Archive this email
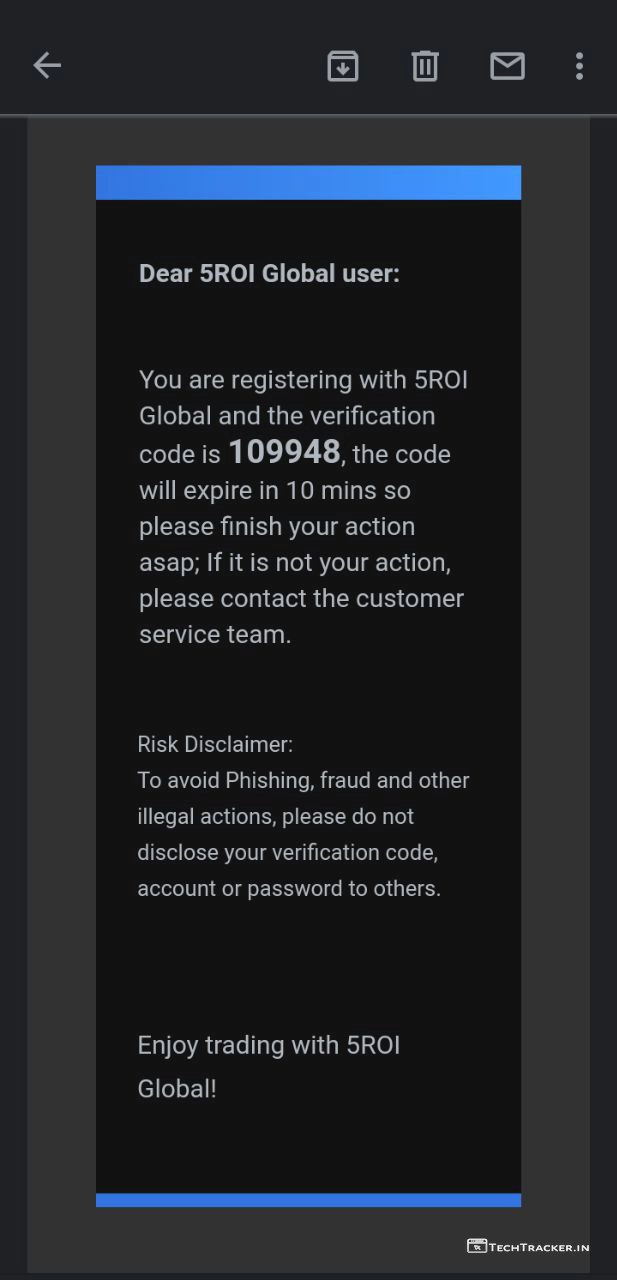 tap(343, 66)
